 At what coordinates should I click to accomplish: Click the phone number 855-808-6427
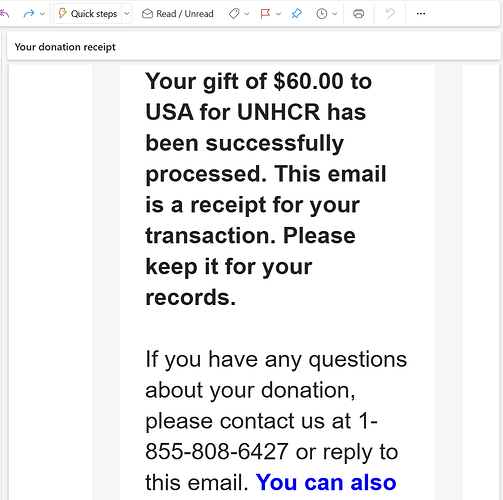coord(217,452)
